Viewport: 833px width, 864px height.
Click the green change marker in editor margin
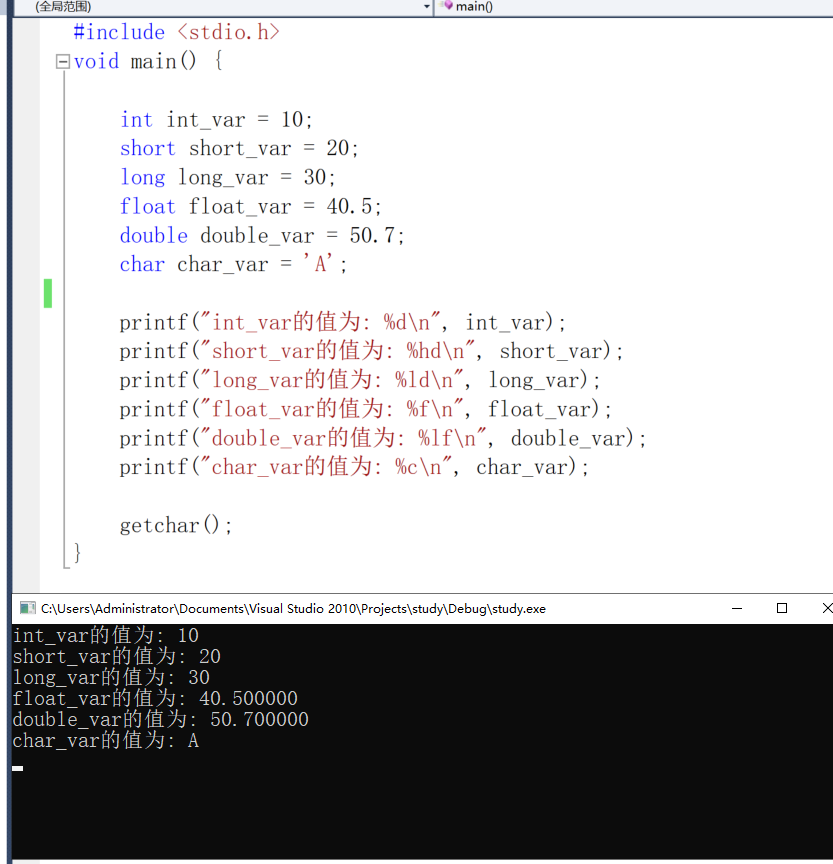(48, 293)
